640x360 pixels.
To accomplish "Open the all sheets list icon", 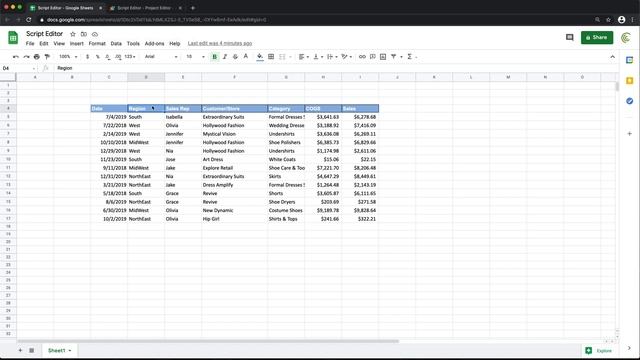I will click(31, 350).
